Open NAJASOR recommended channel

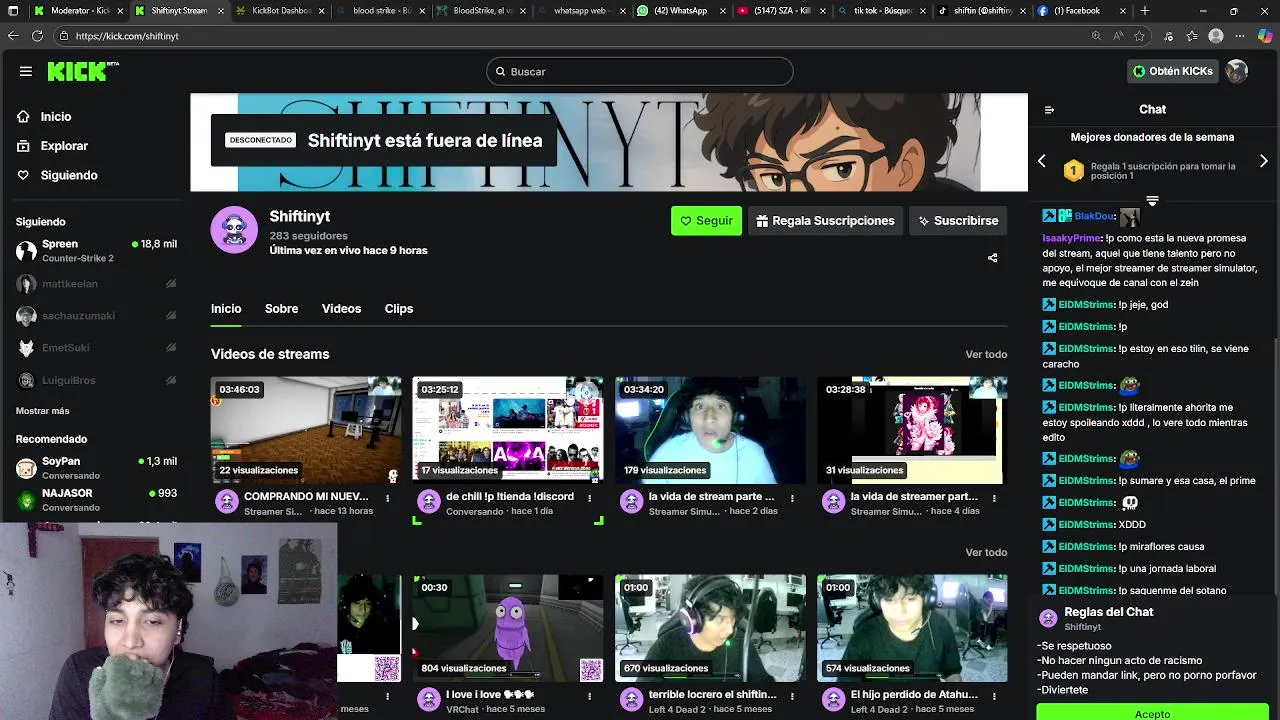96,500
